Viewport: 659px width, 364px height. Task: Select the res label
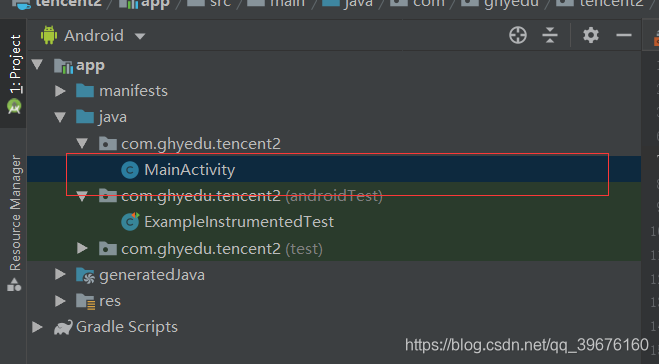[x=110, y=301]
